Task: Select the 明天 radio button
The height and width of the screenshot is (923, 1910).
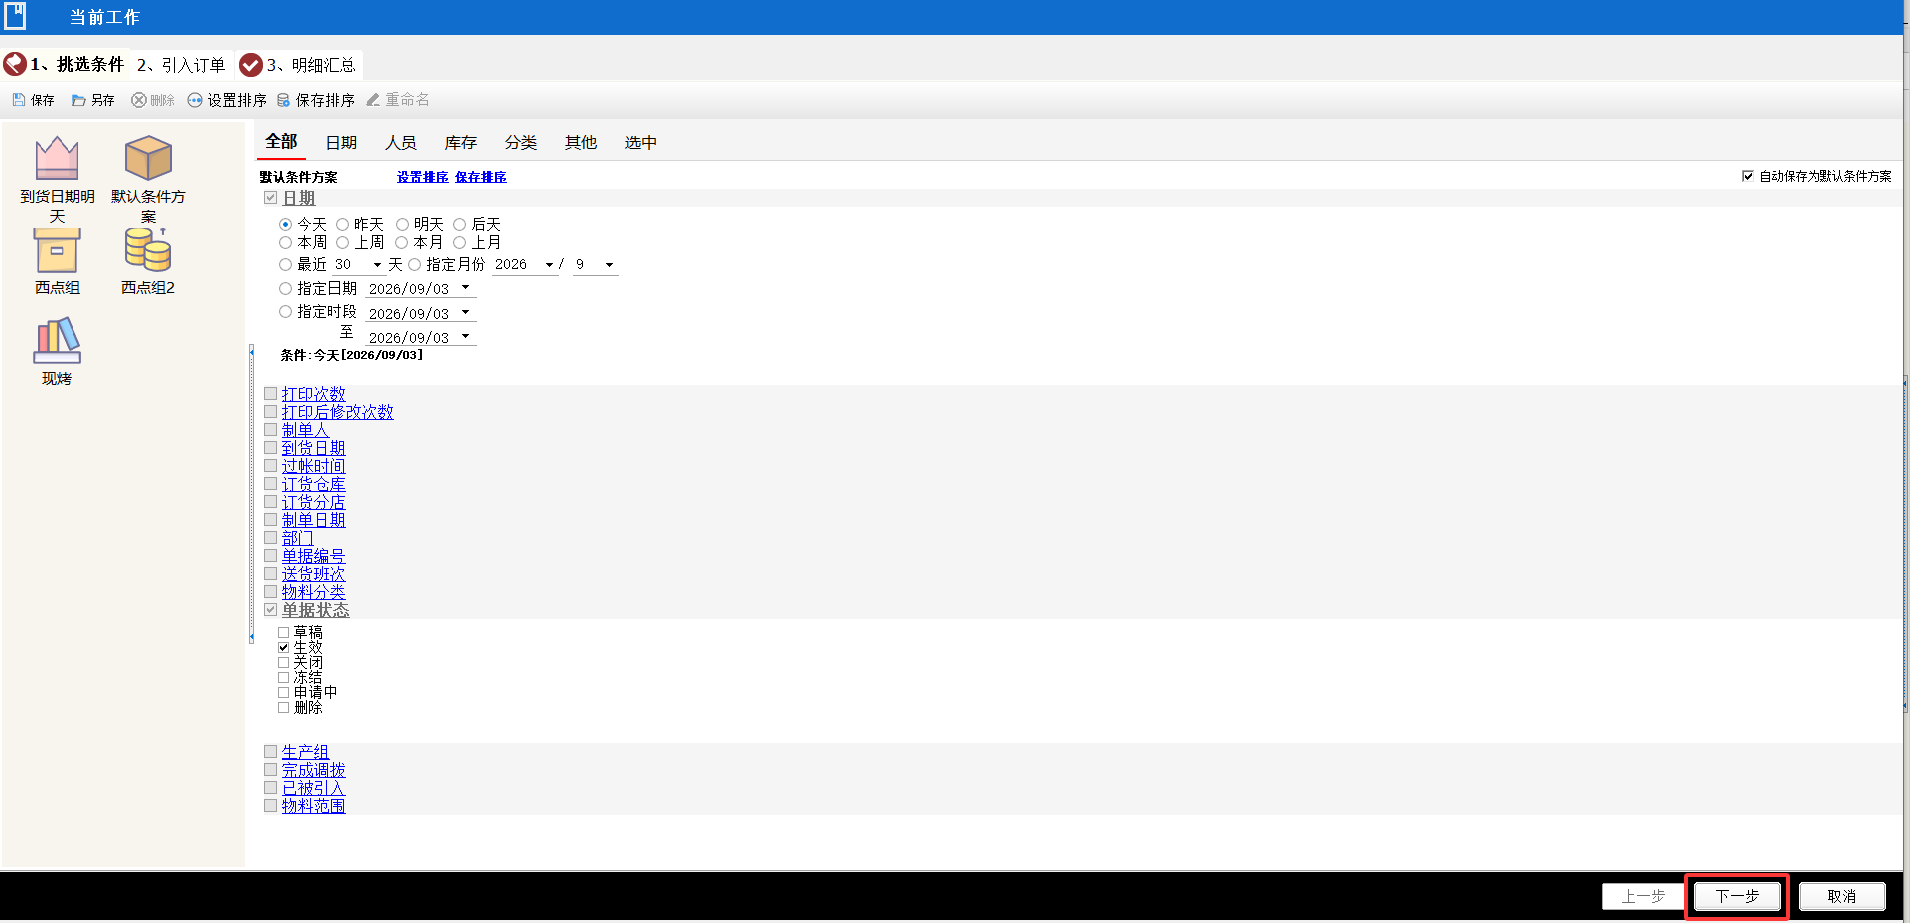Action: (402, 224)
